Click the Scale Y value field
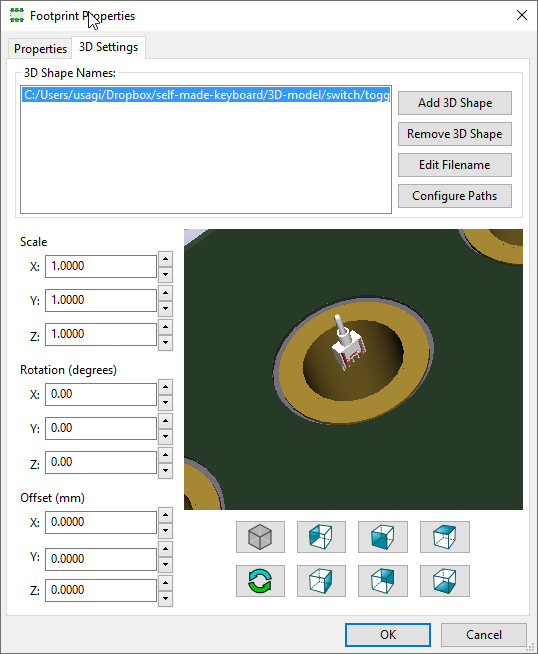The image size is (538, 654). [x=101, y=300]
